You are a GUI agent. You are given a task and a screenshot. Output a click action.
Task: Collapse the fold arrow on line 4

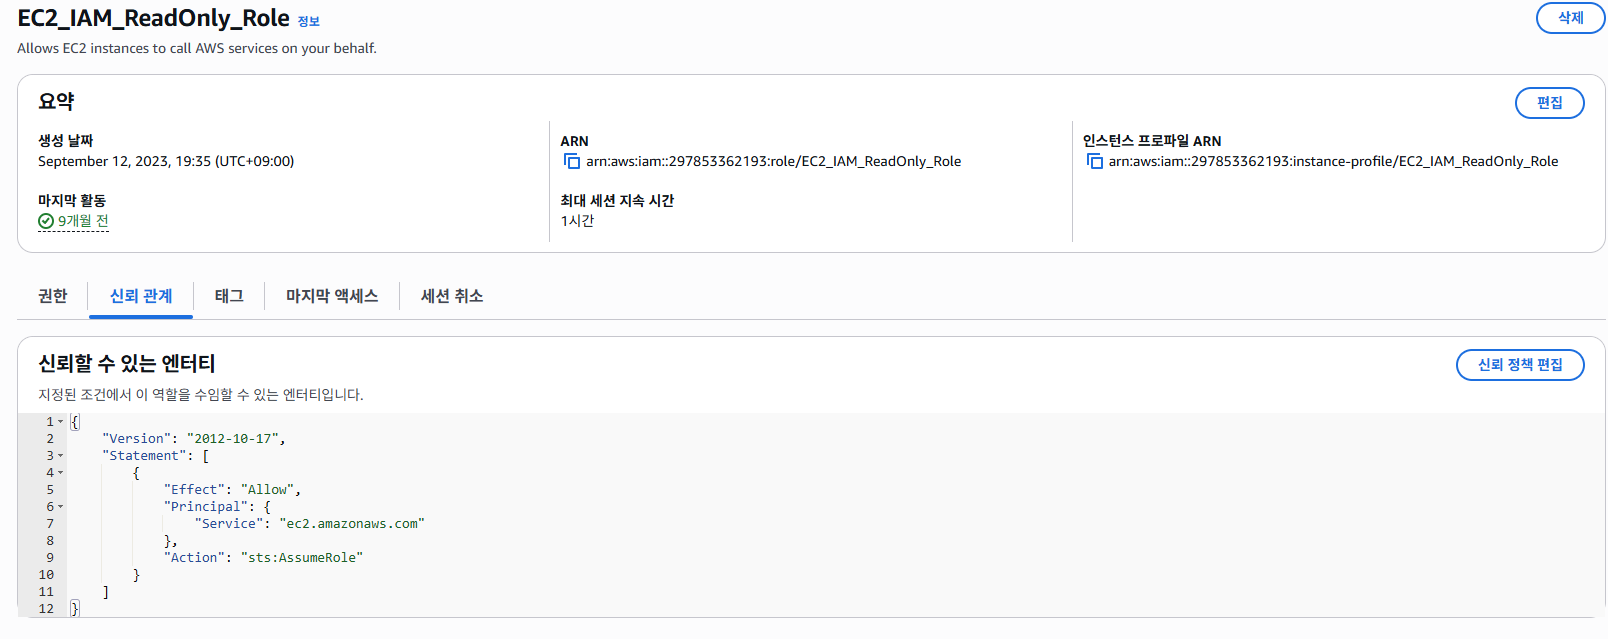[61, 473]
